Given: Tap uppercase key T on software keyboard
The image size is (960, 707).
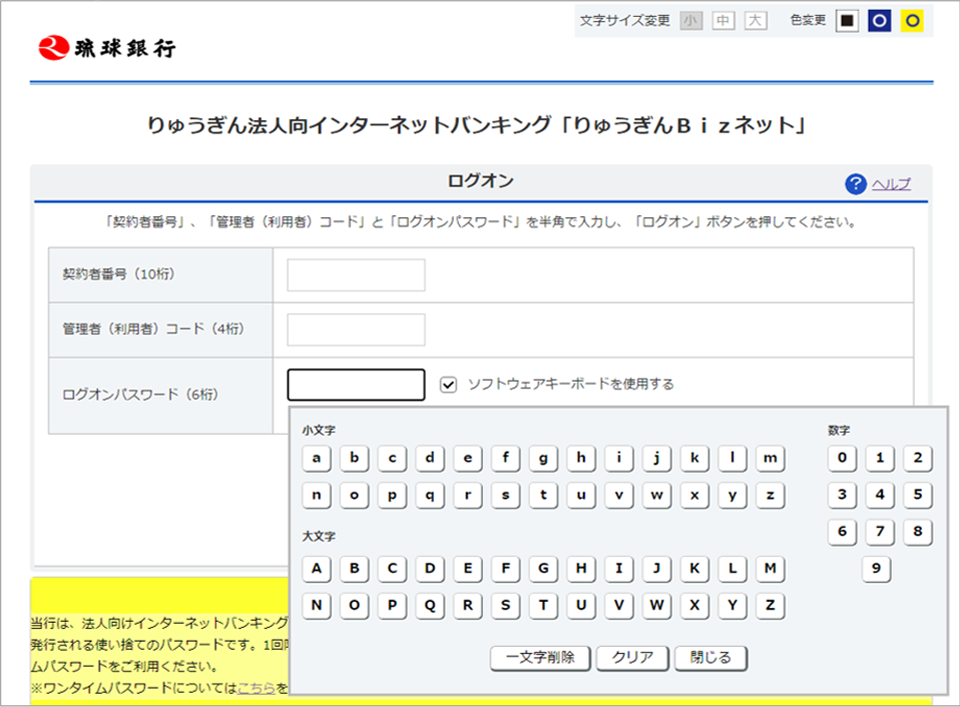Looking at the screenshot, I should click(544, 606).
